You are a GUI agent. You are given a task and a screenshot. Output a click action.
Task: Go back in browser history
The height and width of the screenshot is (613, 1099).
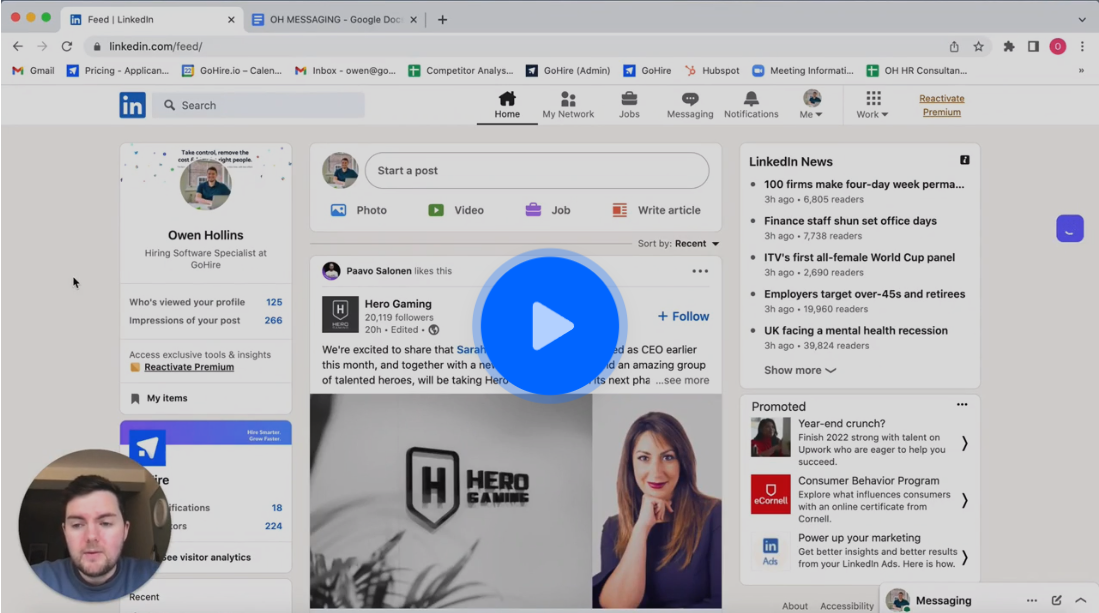click(18, 46)
